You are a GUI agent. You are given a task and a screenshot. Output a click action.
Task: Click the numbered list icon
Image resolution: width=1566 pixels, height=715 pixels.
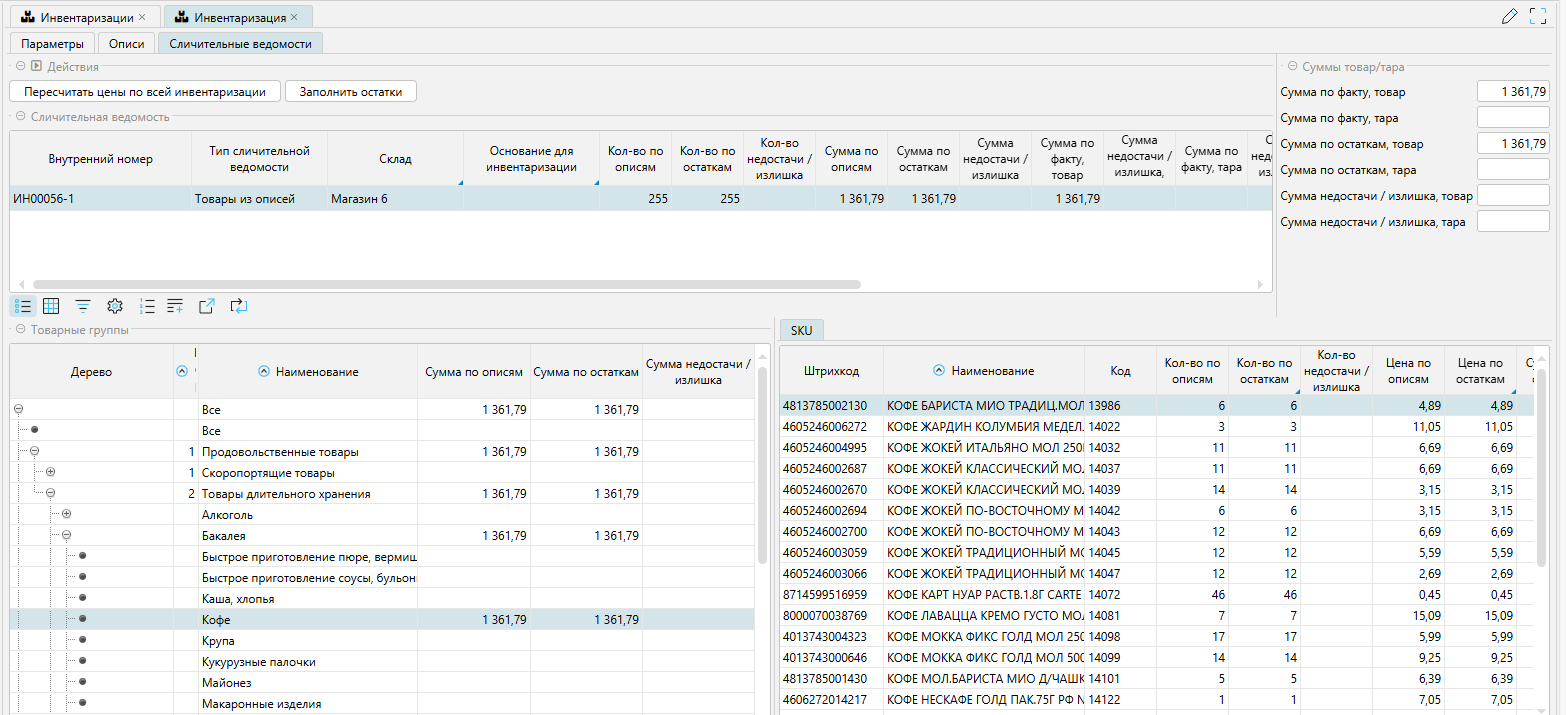tap(147, 306)
